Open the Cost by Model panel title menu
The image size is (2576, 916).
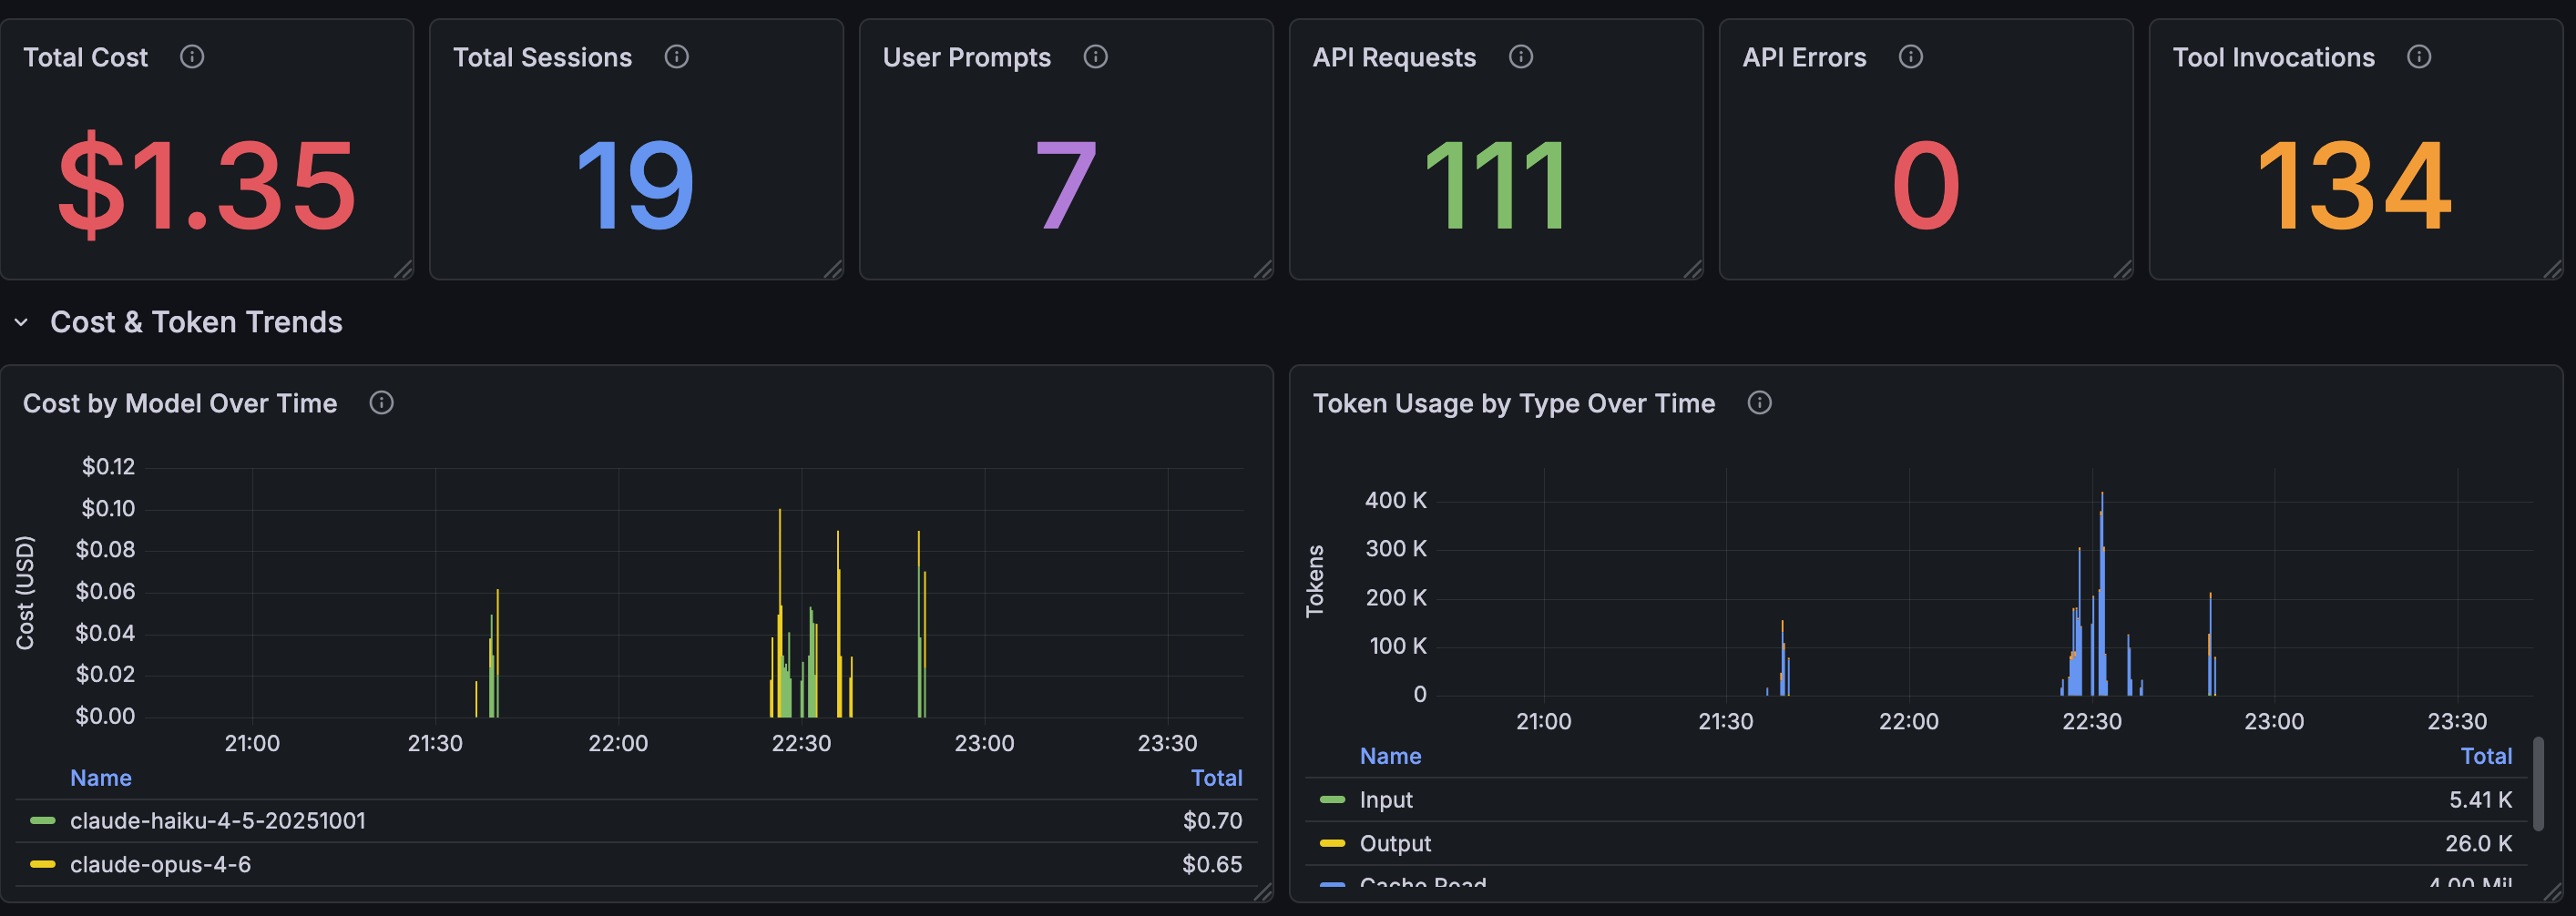point(180,403)
